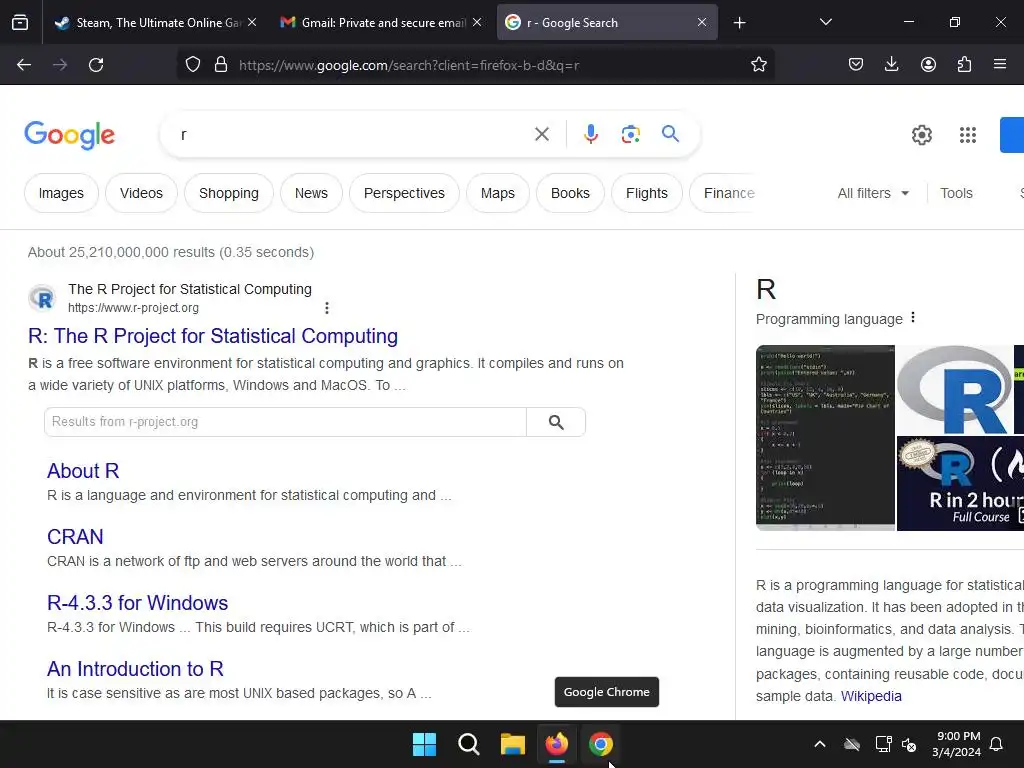
Task: Submit search with magnifier icon
Action: click(670, 134)
